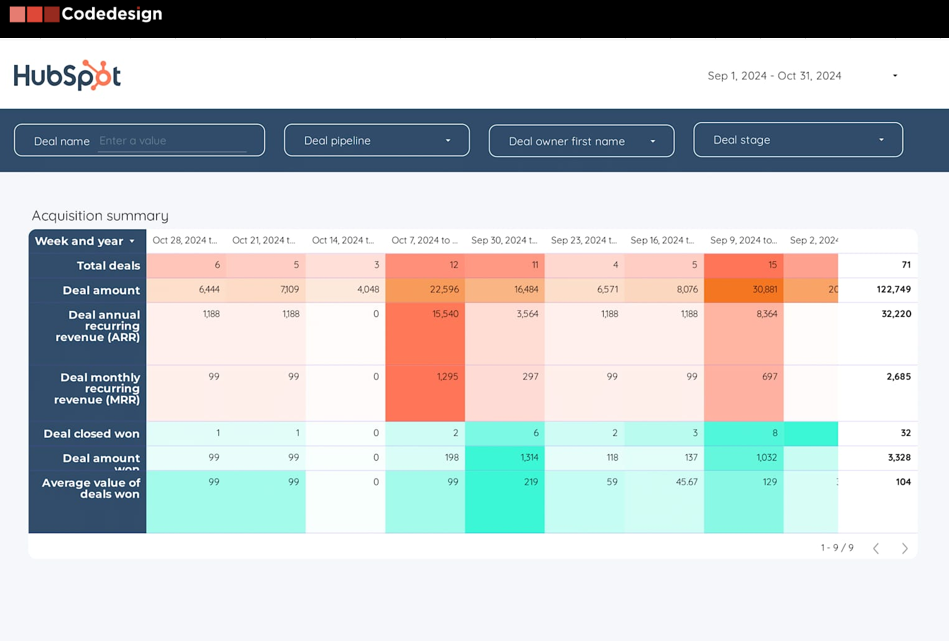This screenshot has width=949, height=641.
Task: Click the Sep 9, 2024 column header
Action: click(743, 241)
